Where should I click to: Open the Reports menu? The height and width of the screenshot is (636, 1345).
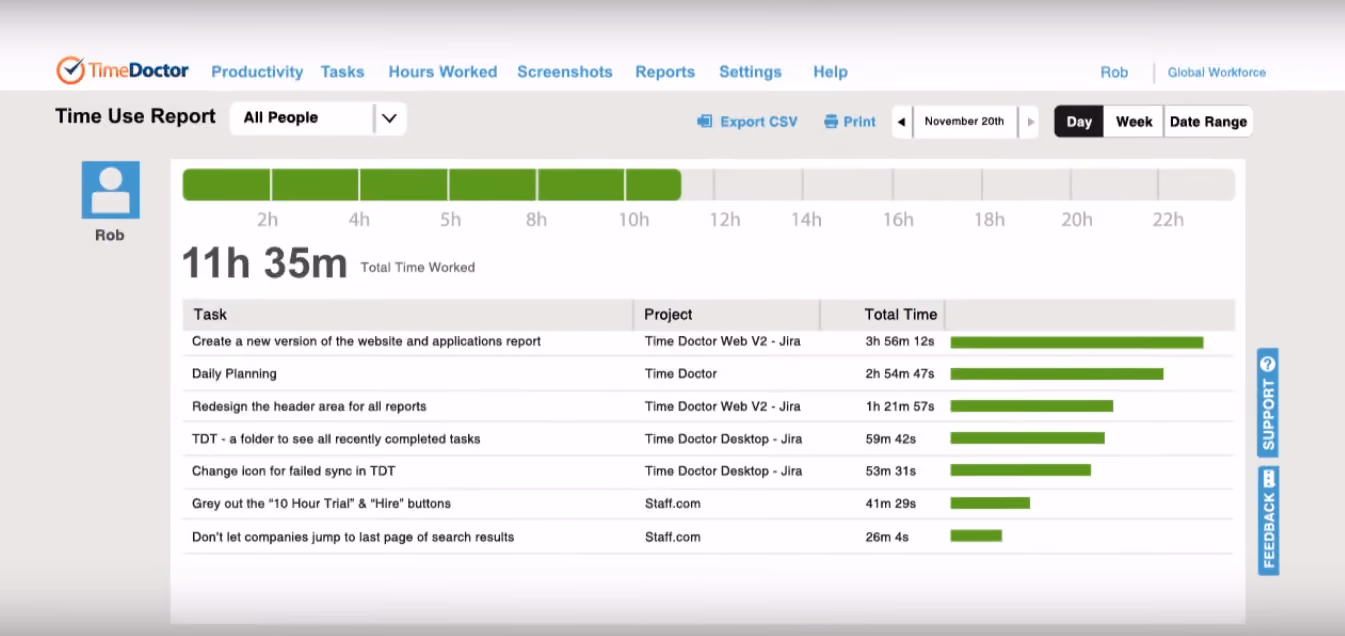[665, 72]
